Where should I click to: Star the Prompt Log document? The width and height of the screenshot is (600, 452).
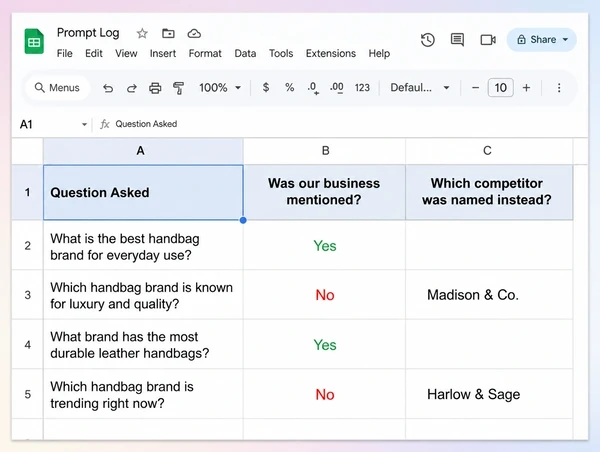click(142, 34)
